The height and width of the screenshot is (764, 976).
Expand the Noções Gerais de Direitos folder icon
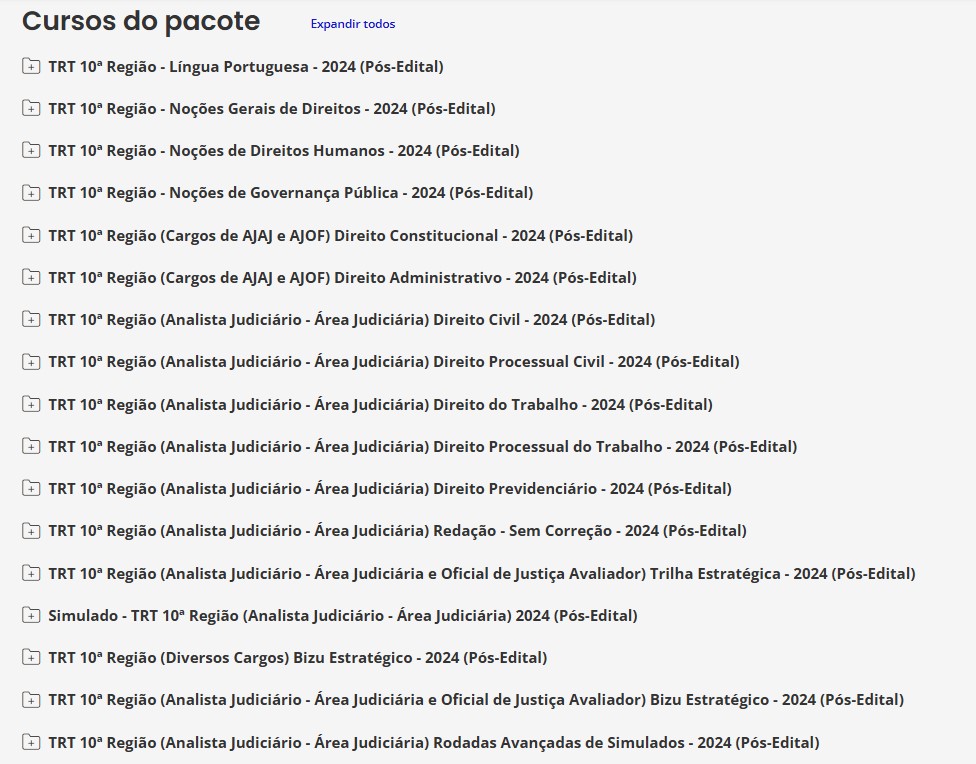[x=30, y=108]
